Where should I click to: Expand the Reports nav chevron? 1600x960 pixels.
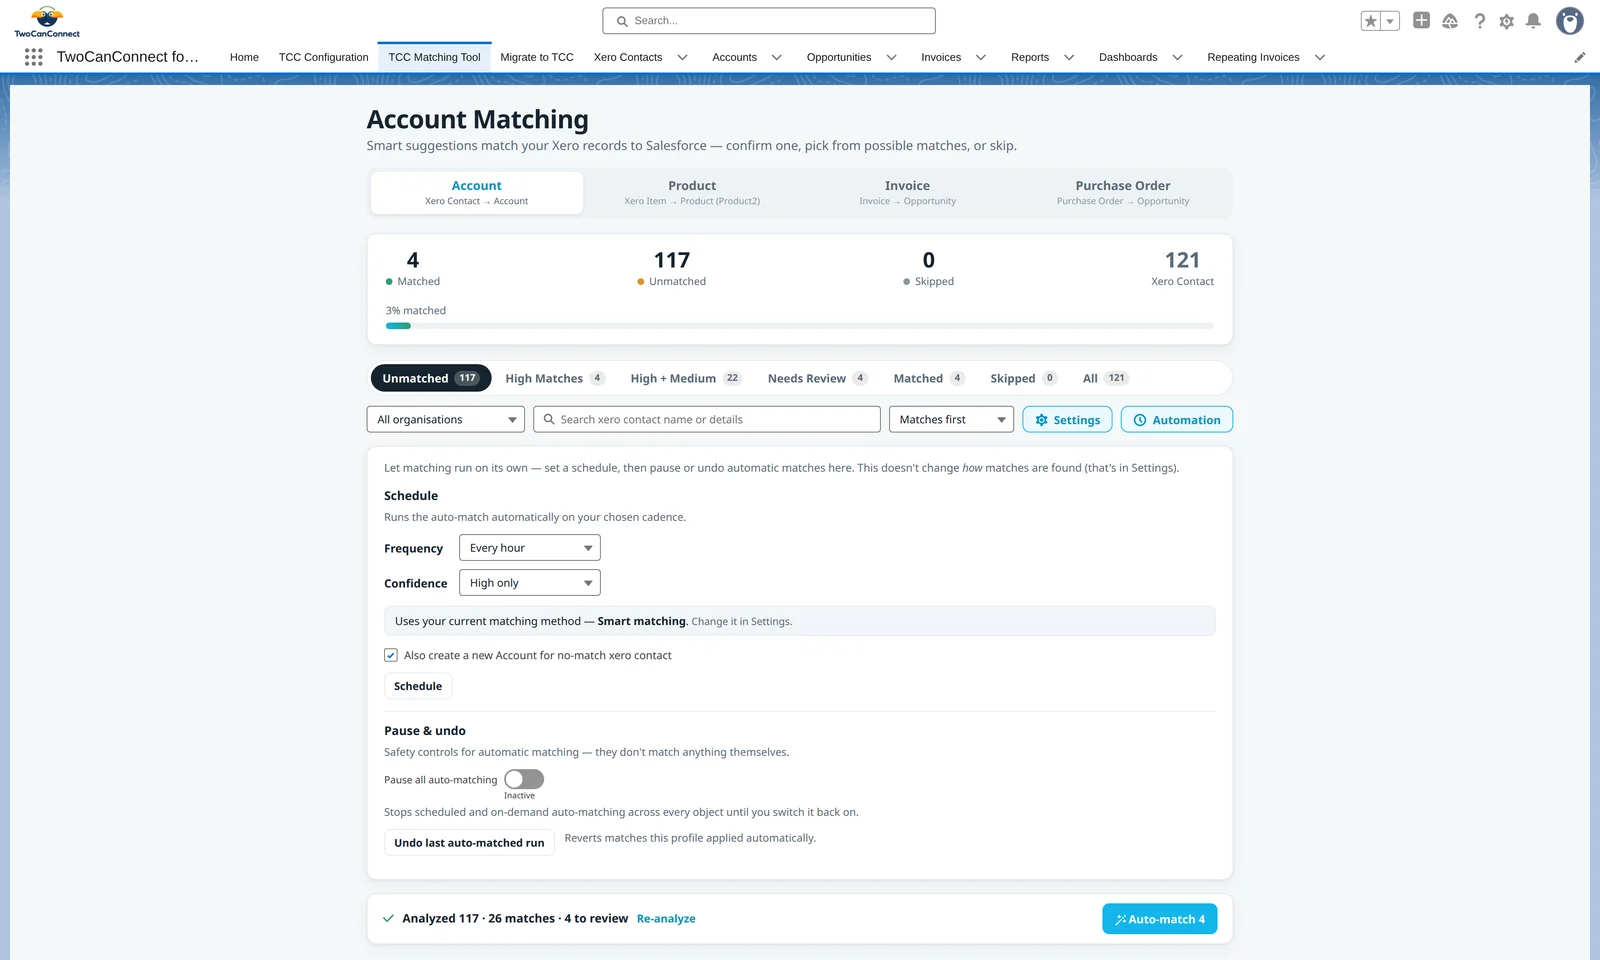[1069, 57]
